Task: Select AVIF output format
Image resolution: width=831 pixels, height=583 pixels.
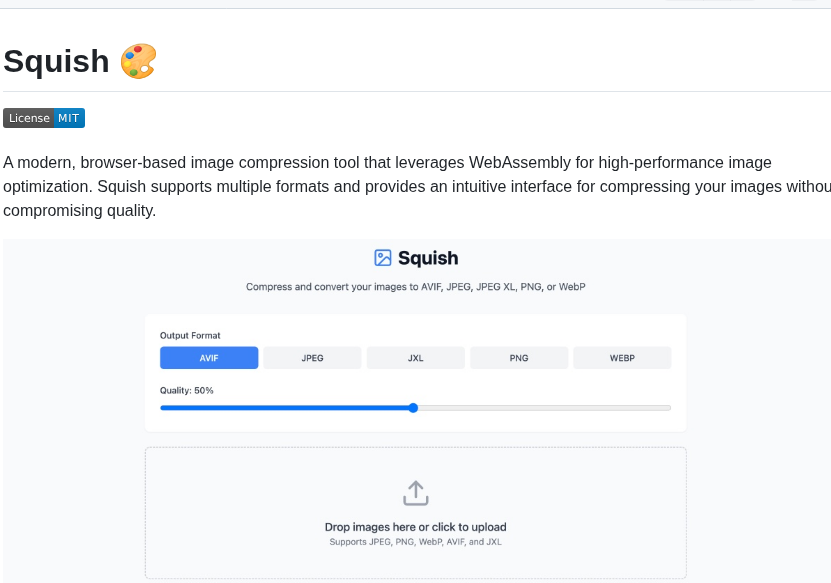Action: [x=209, y=358]
